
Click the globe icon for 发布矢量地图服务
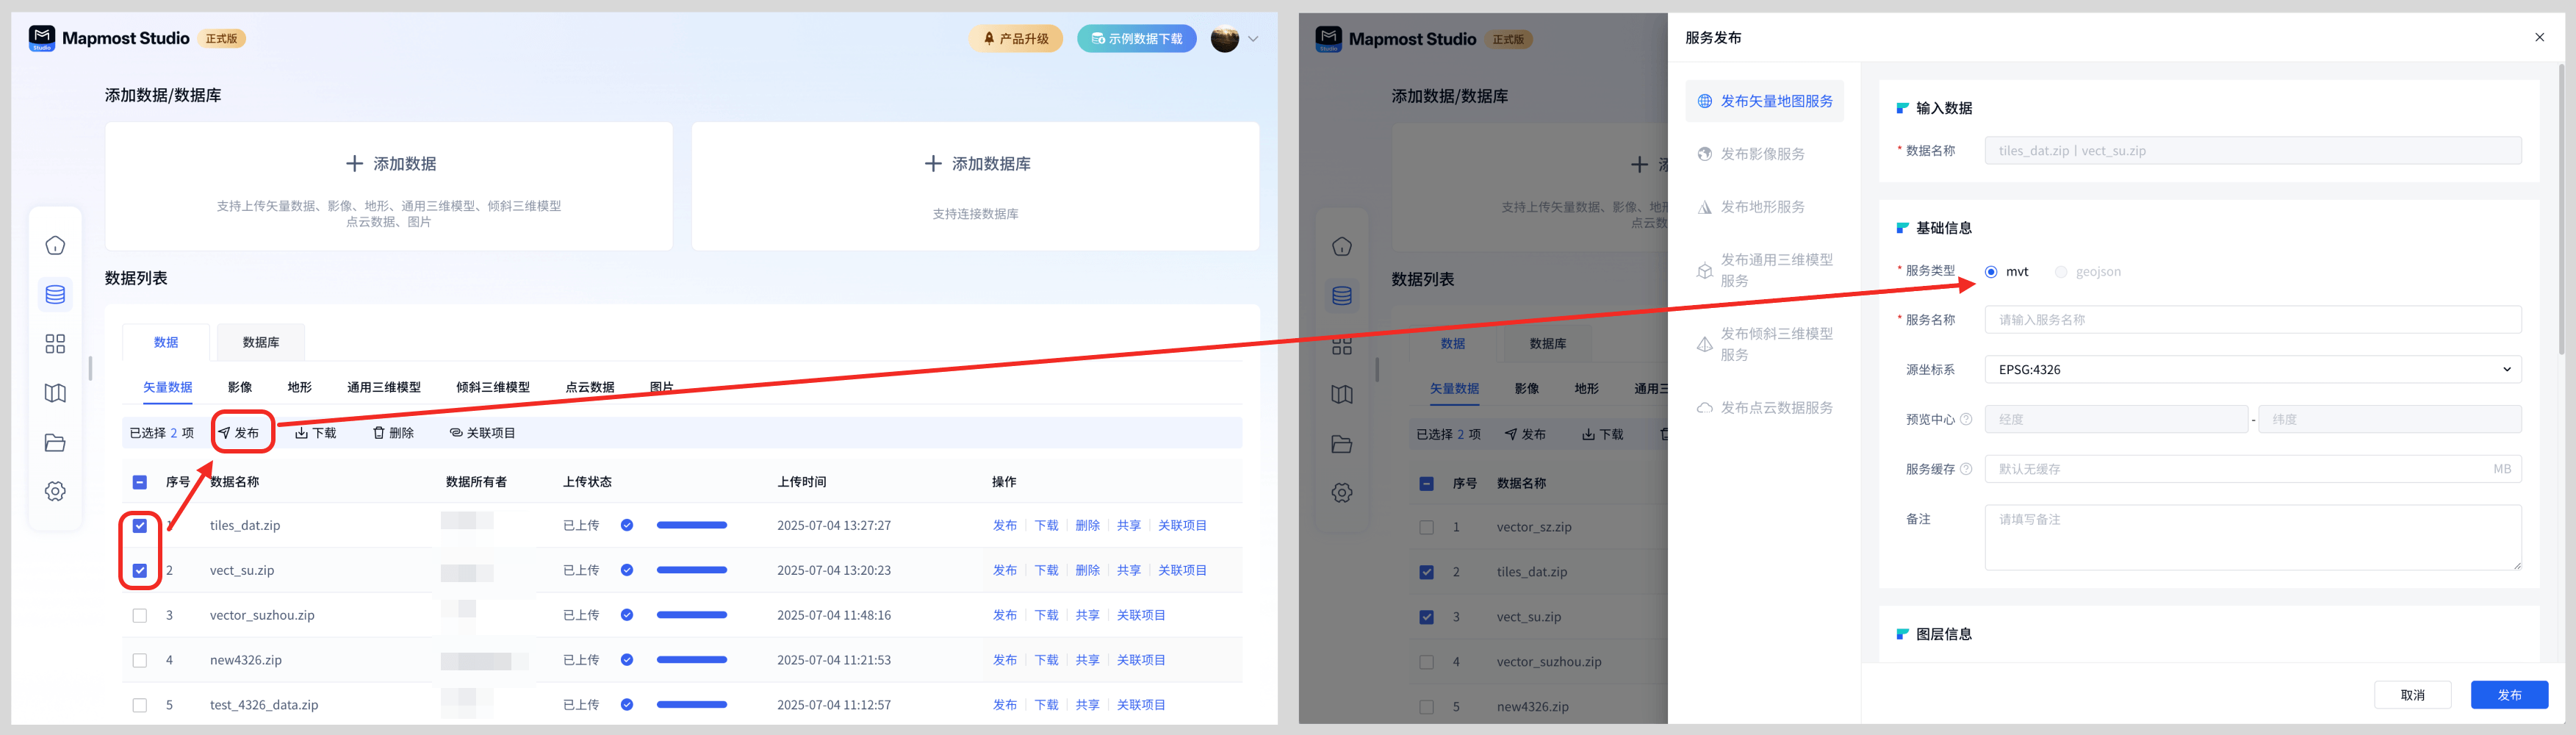click(x=1705, y=101)
